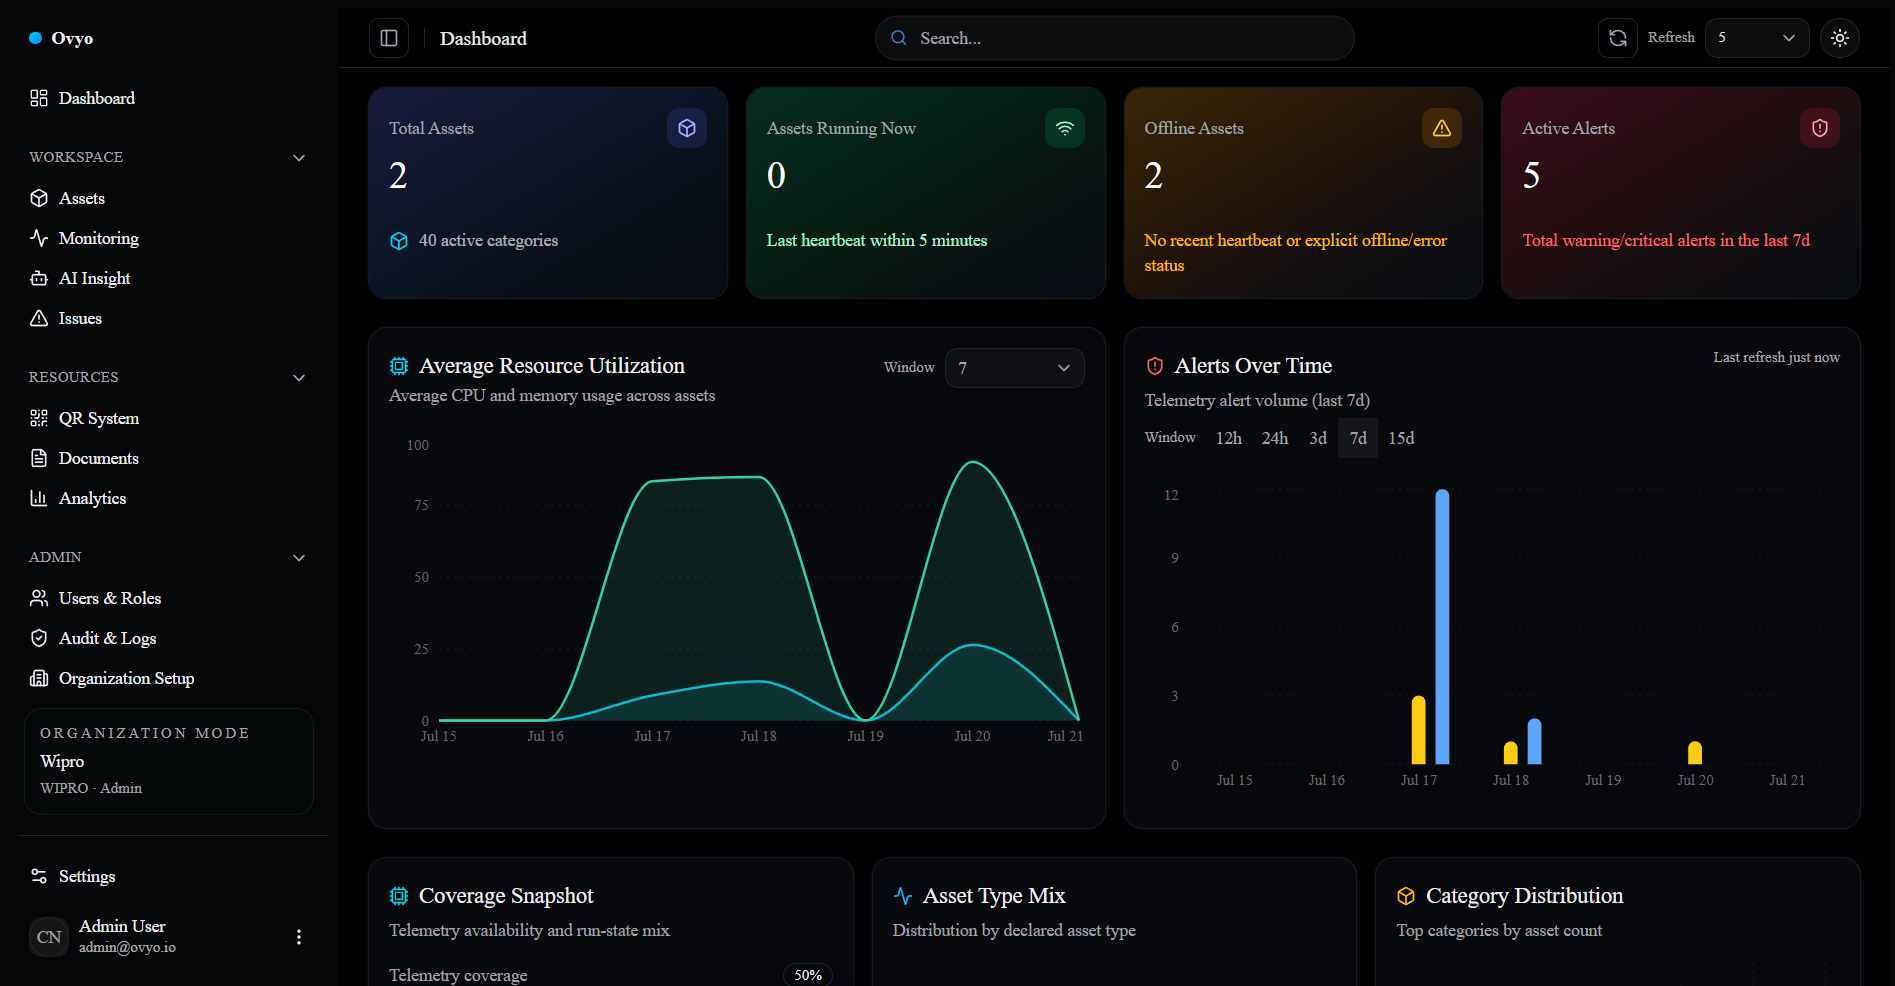Click the Active Alerts shield icon
Viewport: 1895px width, 986px height.
click(x=1820, y=128)
